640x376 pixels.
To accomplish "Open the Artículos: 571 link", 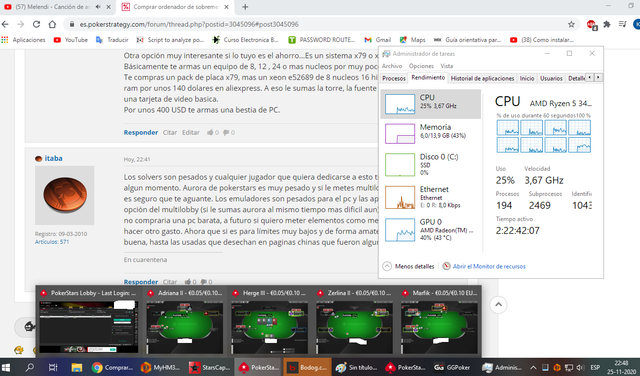I will (x=52, y=242).
